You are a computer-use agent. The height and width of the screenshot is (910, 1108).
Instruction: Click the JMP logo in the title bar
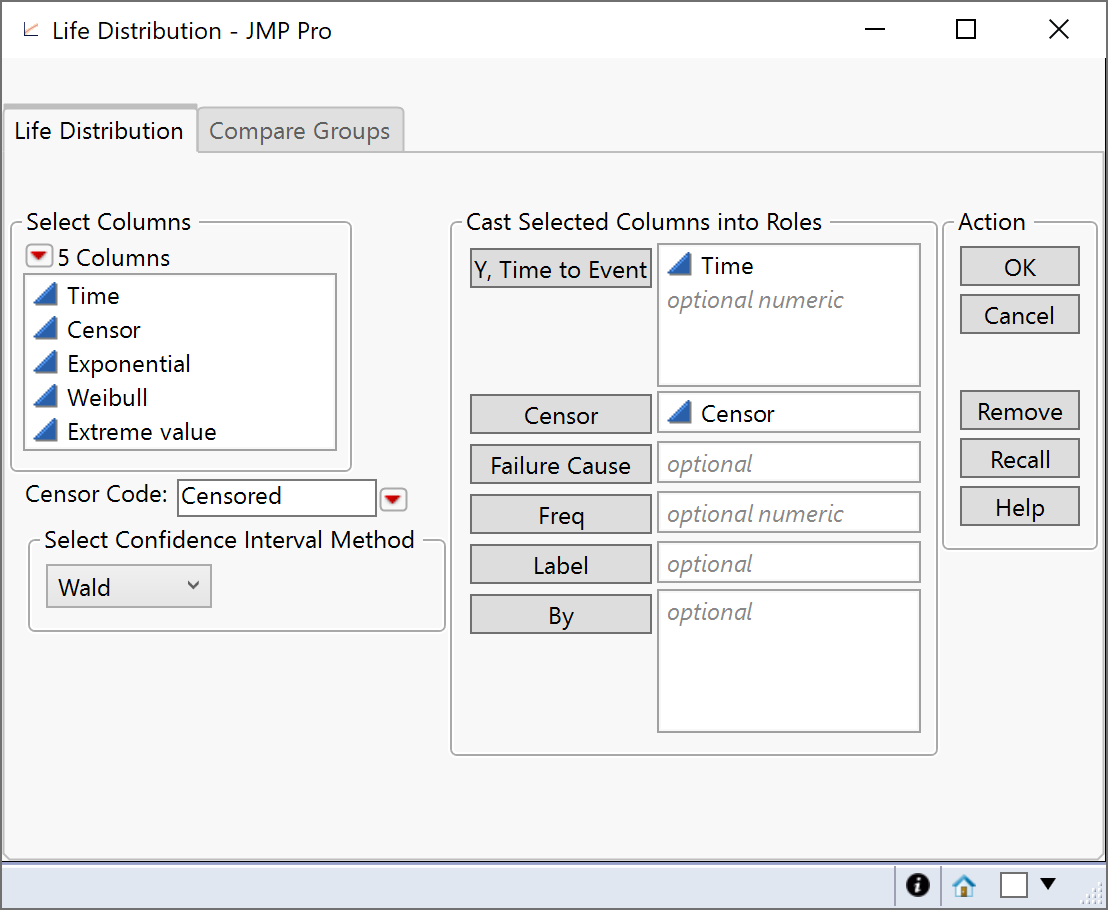point(30,29)
